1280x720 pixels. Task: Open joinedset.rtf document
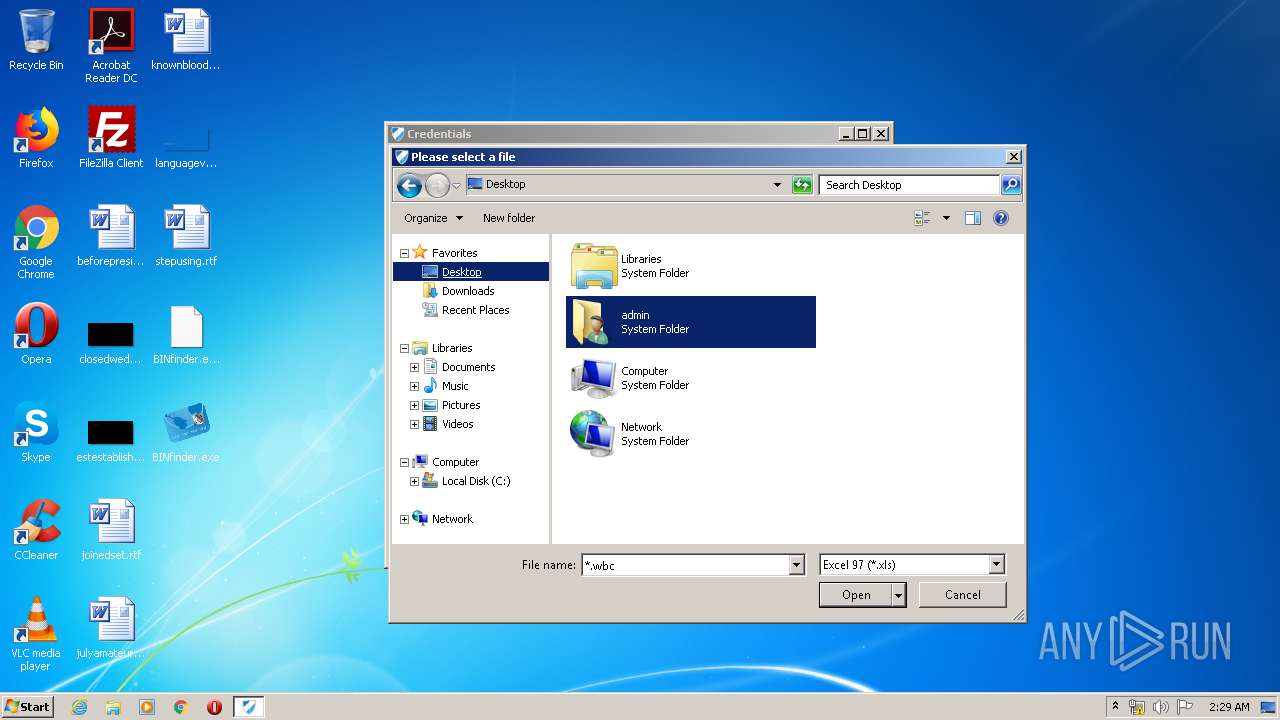[x=111, y=530]
